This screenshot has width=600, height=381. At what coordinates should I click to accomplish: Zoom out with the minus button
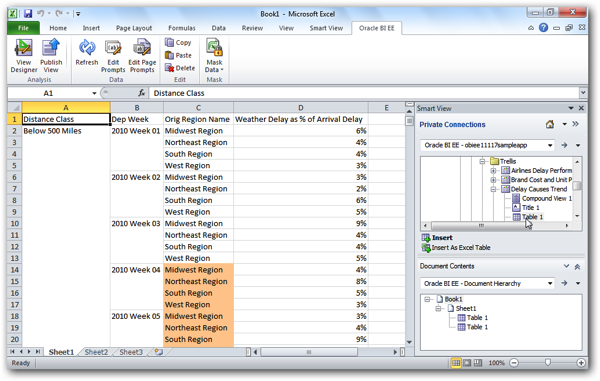(x=514, y=363)
